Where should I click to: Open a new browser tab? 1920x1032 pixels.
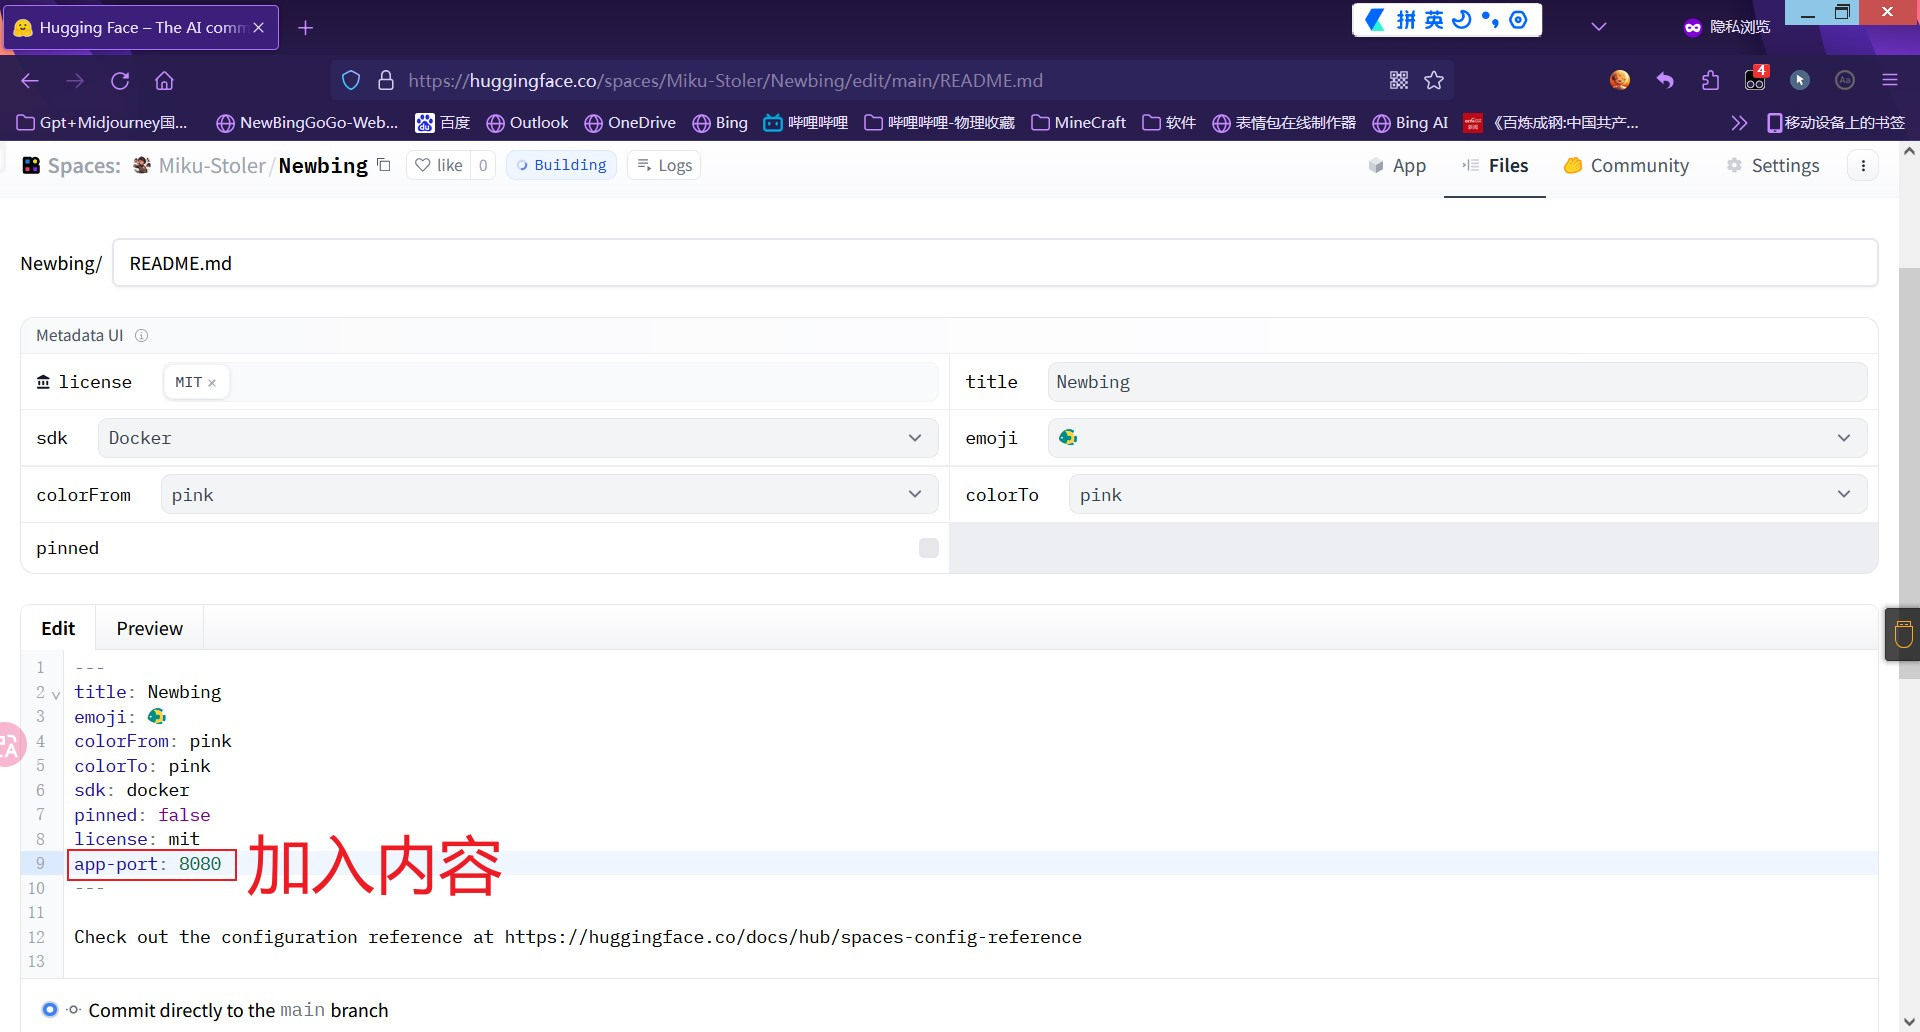click(x=306, y=28)
